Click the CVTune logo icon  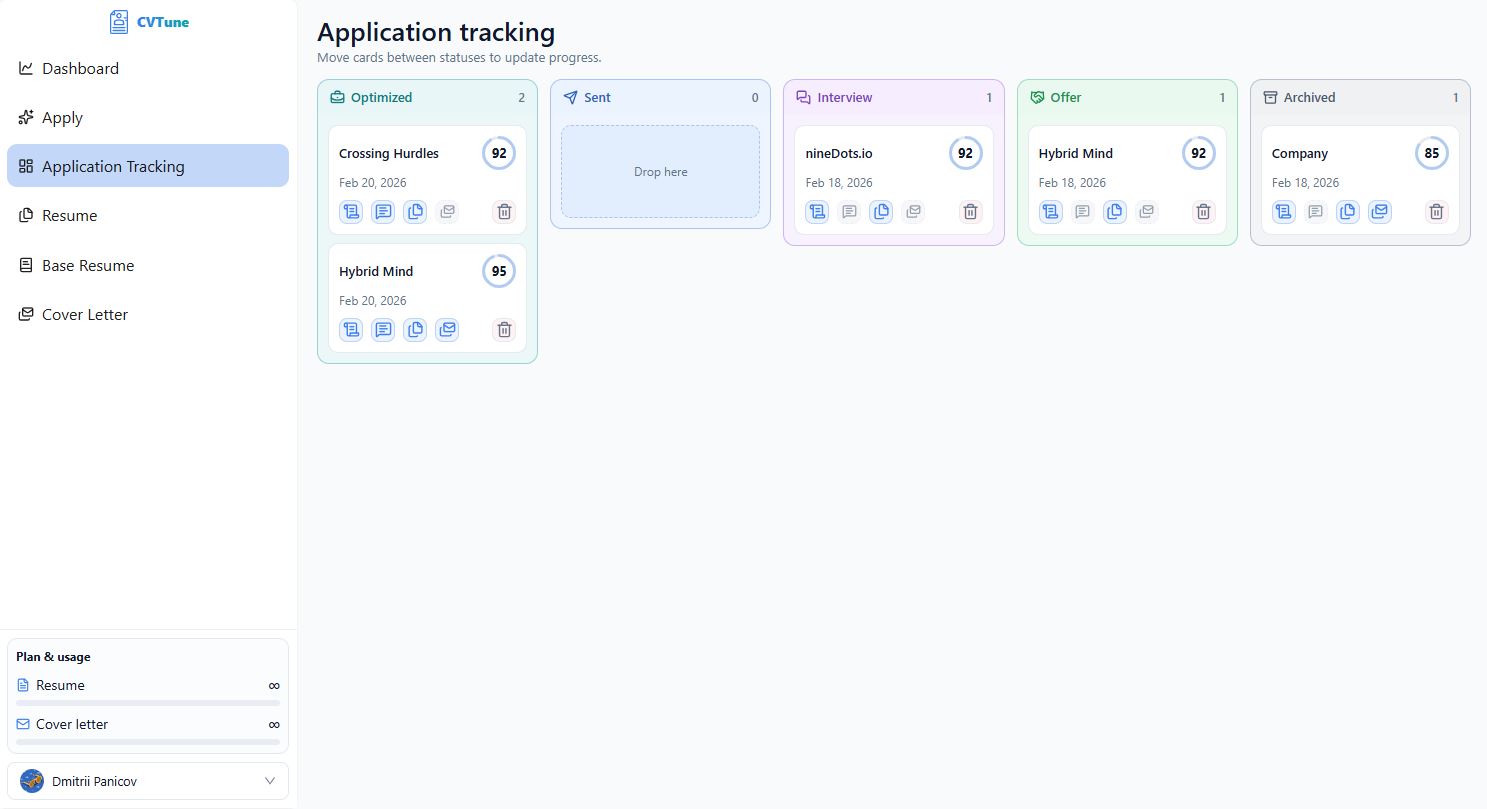click(119, 22)
